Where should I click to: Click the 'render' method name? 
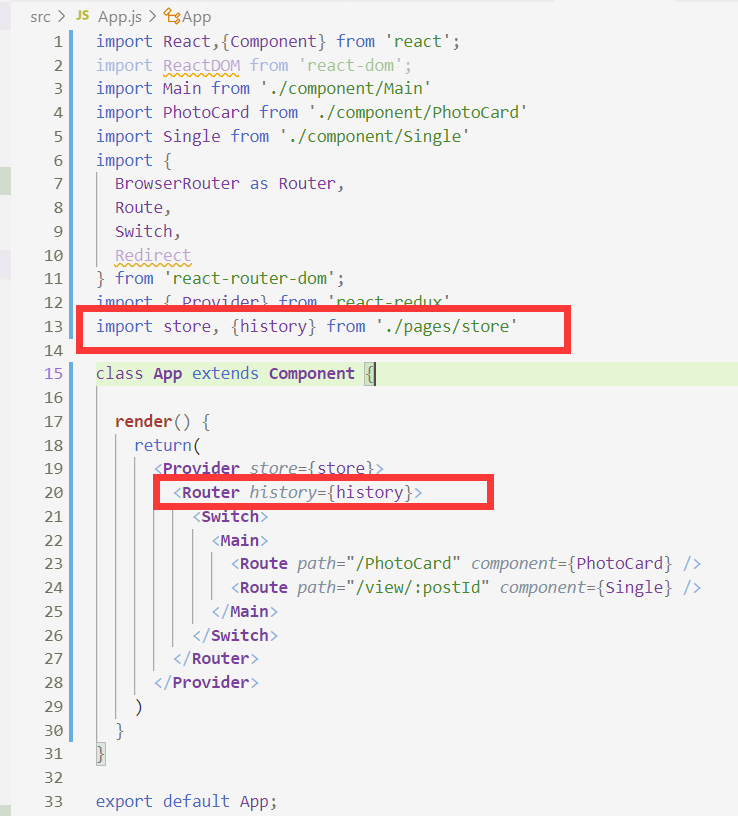tap(144, 421)
